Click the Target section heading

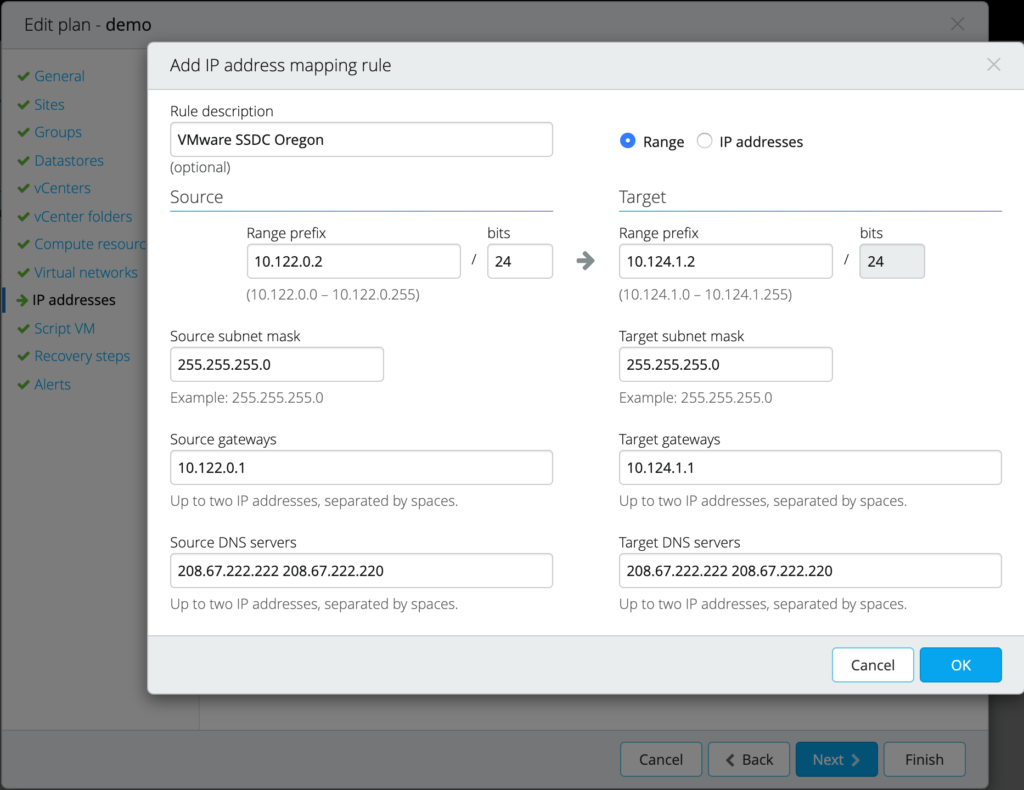click(x=643, y=197)
